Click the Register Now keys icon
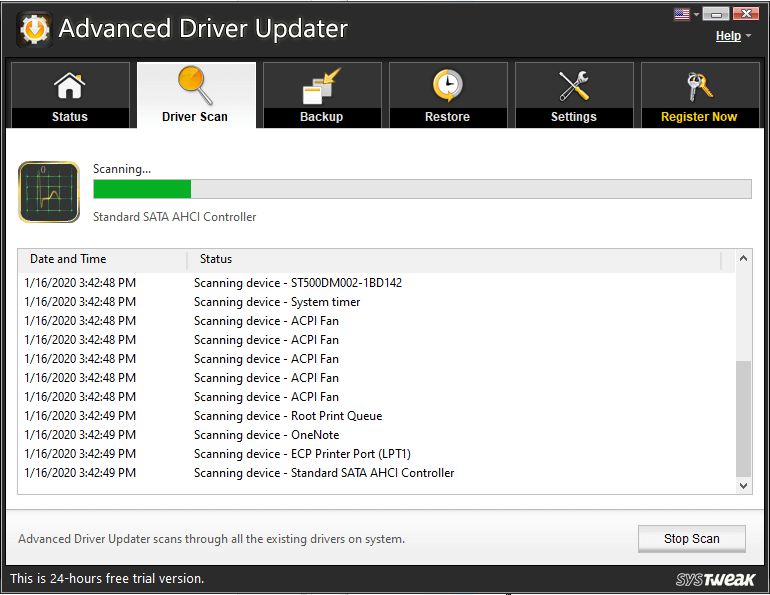Screen dimensions: 770x595 [699, 87]
